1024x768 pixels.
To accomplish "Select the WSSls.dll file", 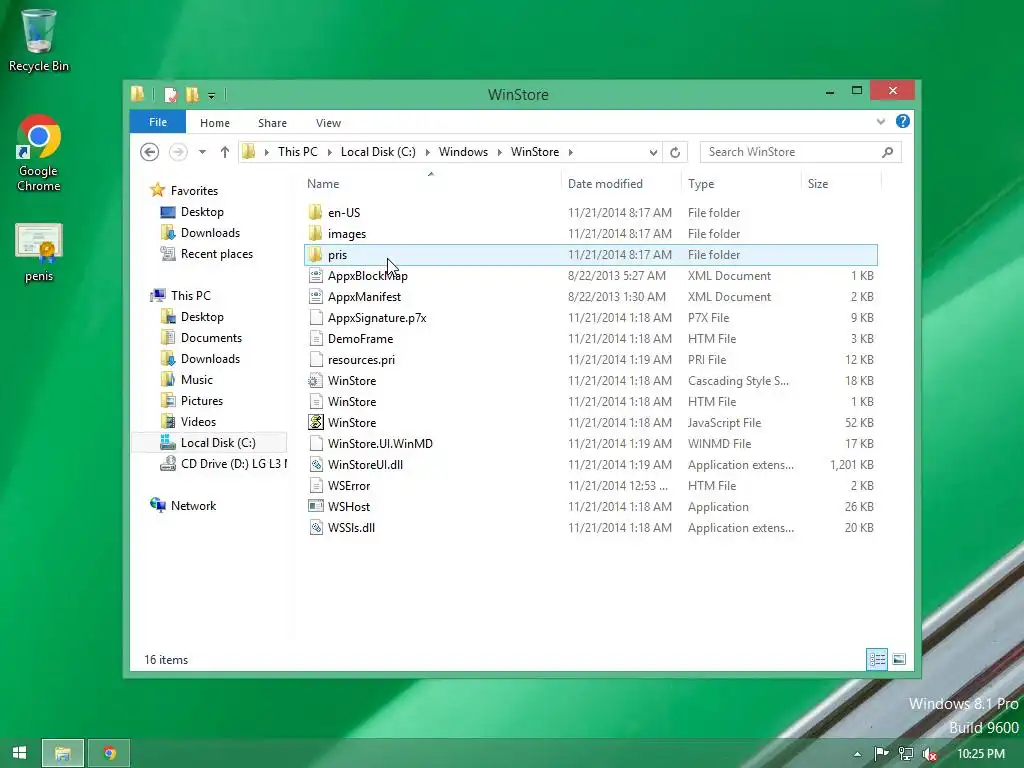I will pyautogui.click(x=590, y=528).
